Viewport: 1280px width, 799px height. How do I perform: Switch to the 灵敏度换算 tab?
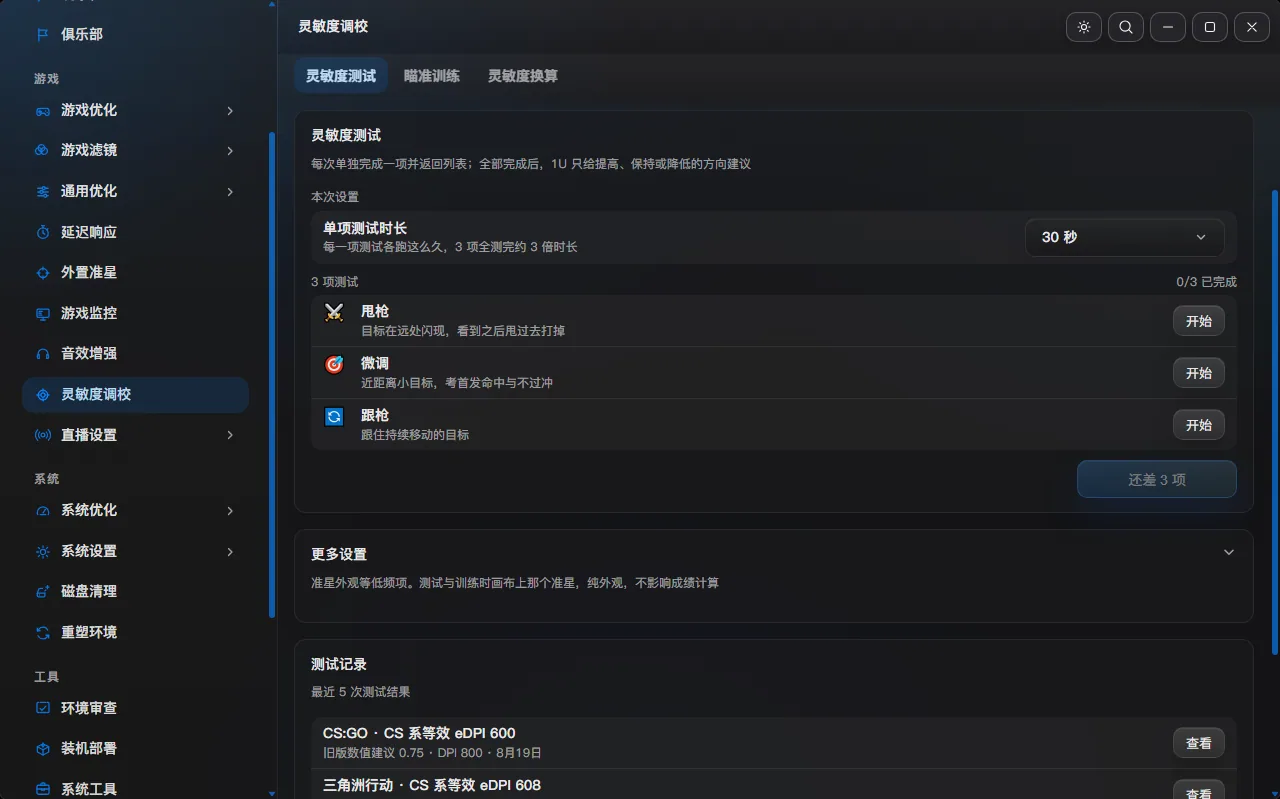click(x=523, y=75)
